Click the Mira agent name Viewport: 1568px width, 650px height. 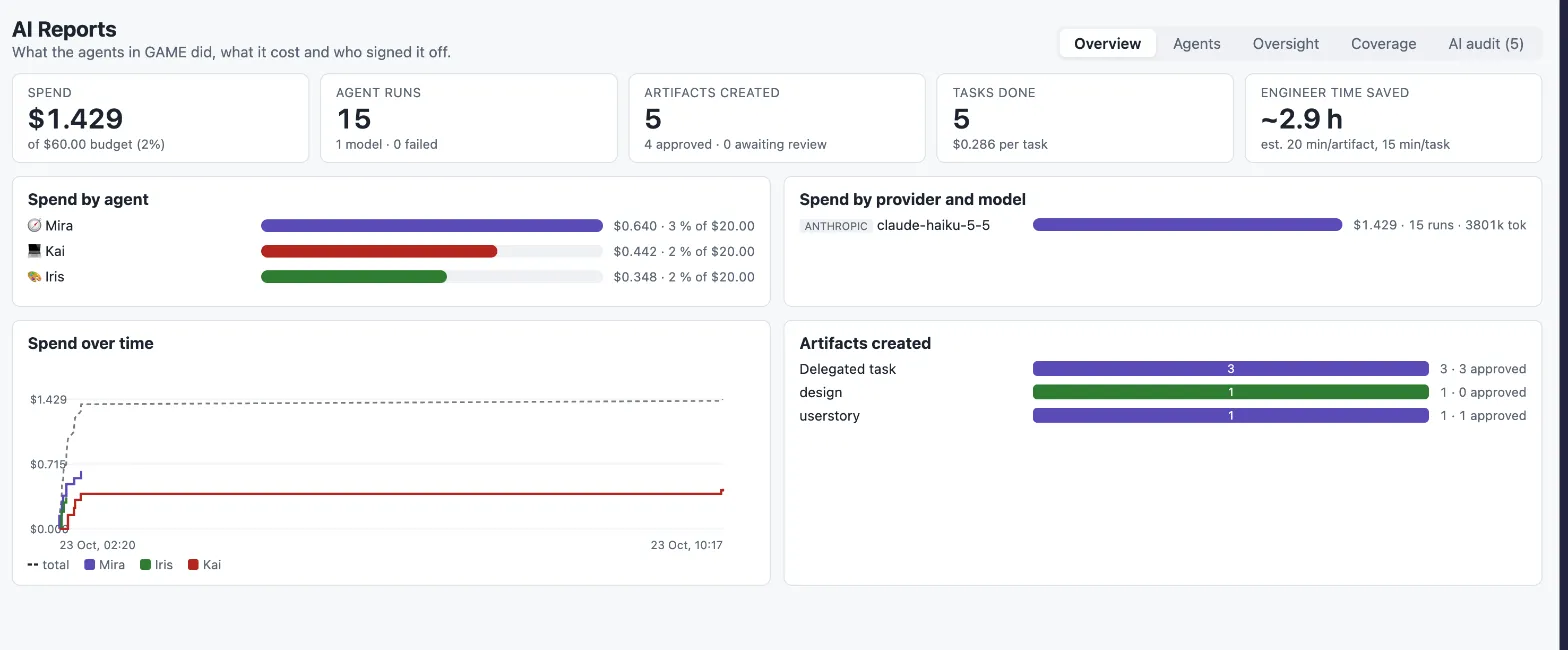click(x=59, y=226)
